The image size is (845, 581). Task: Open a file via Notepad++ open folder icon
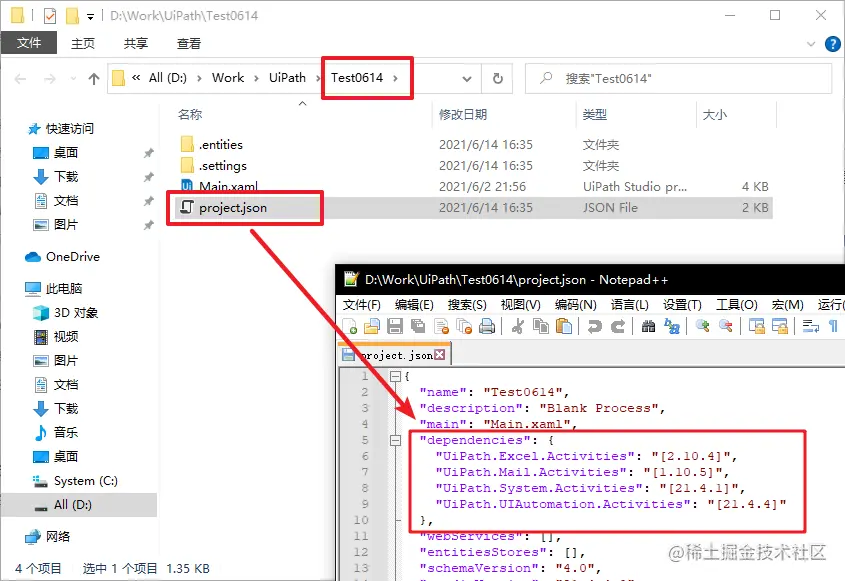pos(371,326)
